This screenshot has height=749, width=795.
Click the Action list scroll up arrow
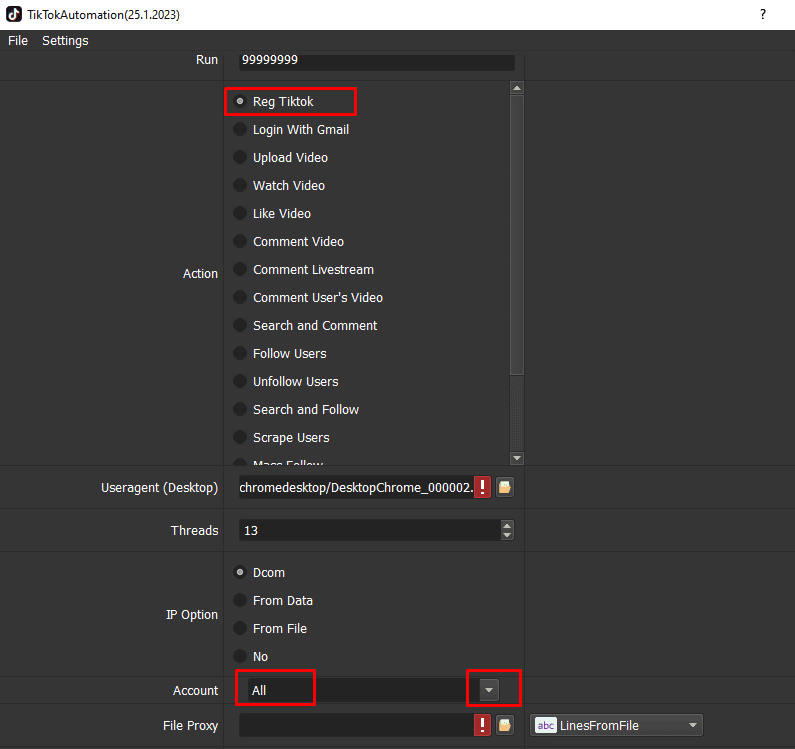point(517,88)
